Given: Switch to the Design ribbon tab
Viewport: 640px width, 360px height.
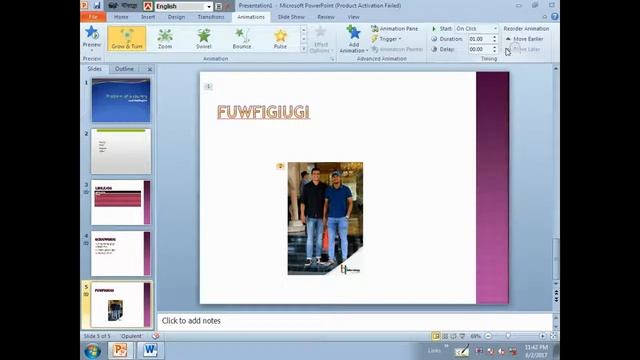Looking at the screenshot, I should tap(176, 17).
